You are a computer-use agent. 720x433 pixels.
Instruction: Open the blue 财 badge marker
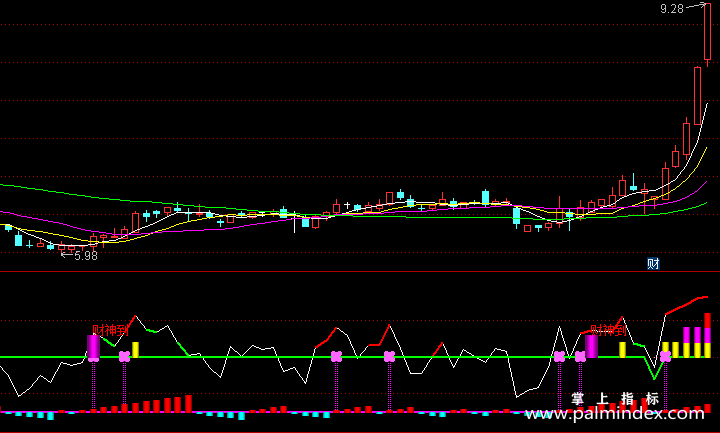653,264
